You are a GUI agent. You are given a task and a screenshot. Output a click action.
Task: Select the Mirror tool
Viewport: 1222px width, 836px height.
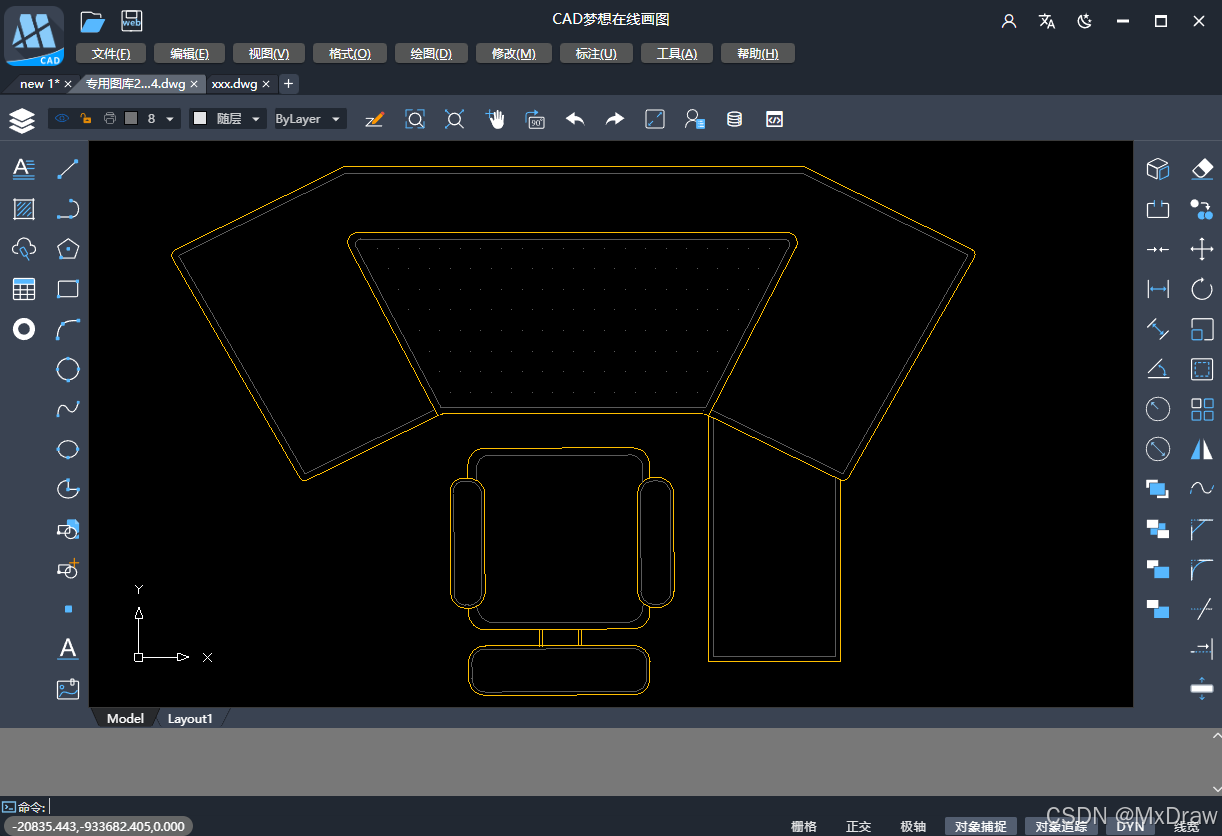point(1202,449)
